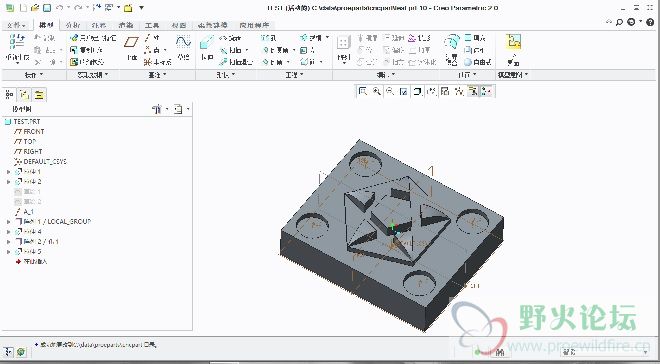Click Refit icon in graphics toolbar

[362, 91]
